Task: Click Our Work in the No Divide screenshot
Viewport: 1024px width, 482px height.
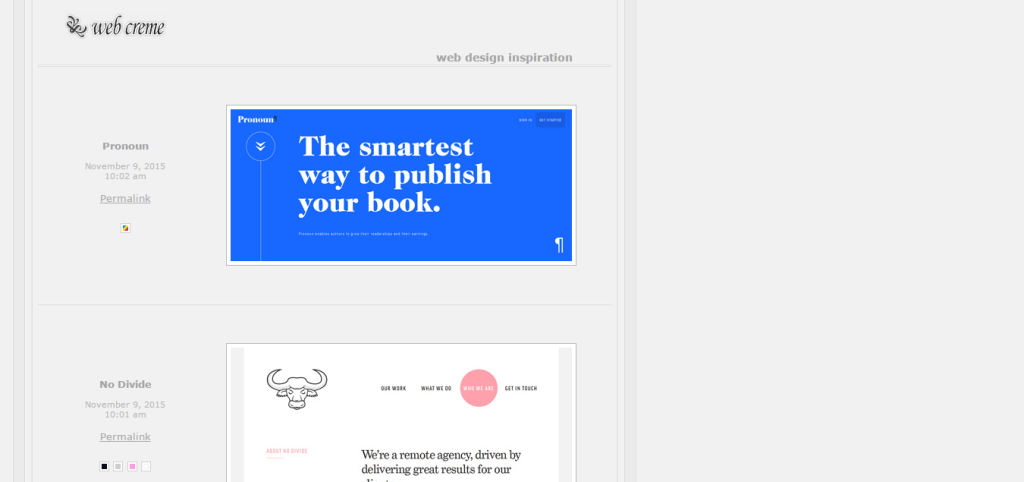Action: point(393,388)
